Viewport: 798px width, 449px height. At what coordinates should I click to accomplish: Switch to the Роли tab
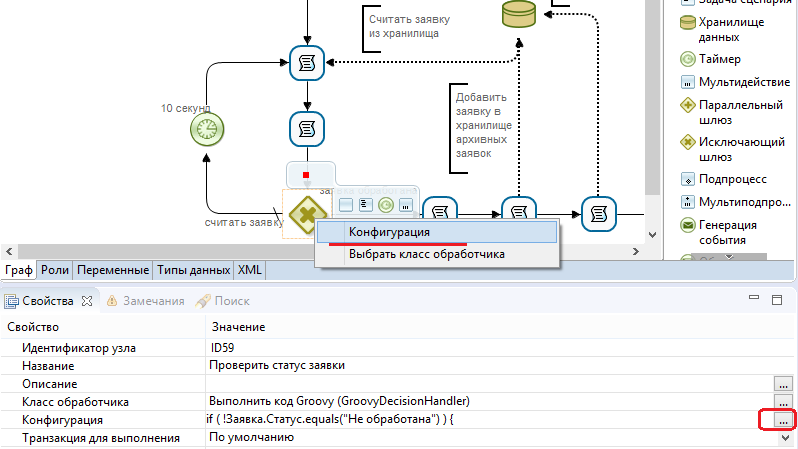pyautogui.click(x=55, y=270)
